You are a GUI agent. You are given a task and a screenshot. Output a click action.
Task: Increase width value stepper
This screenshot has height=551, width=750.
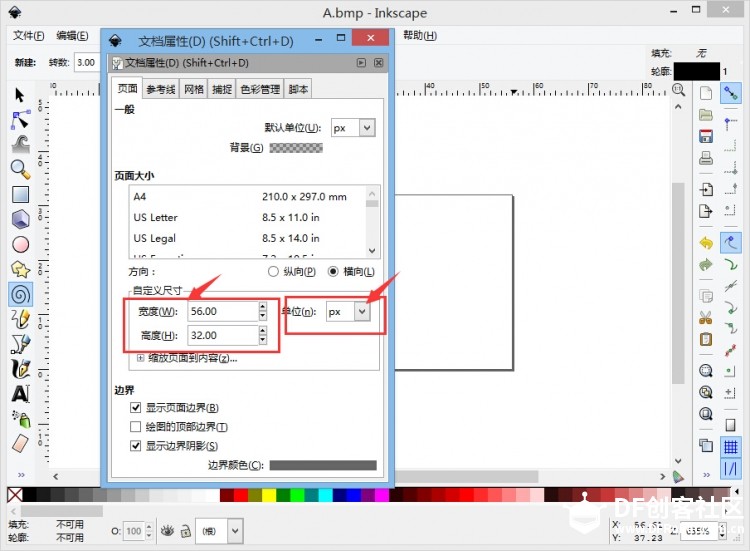tap(263, 307)
